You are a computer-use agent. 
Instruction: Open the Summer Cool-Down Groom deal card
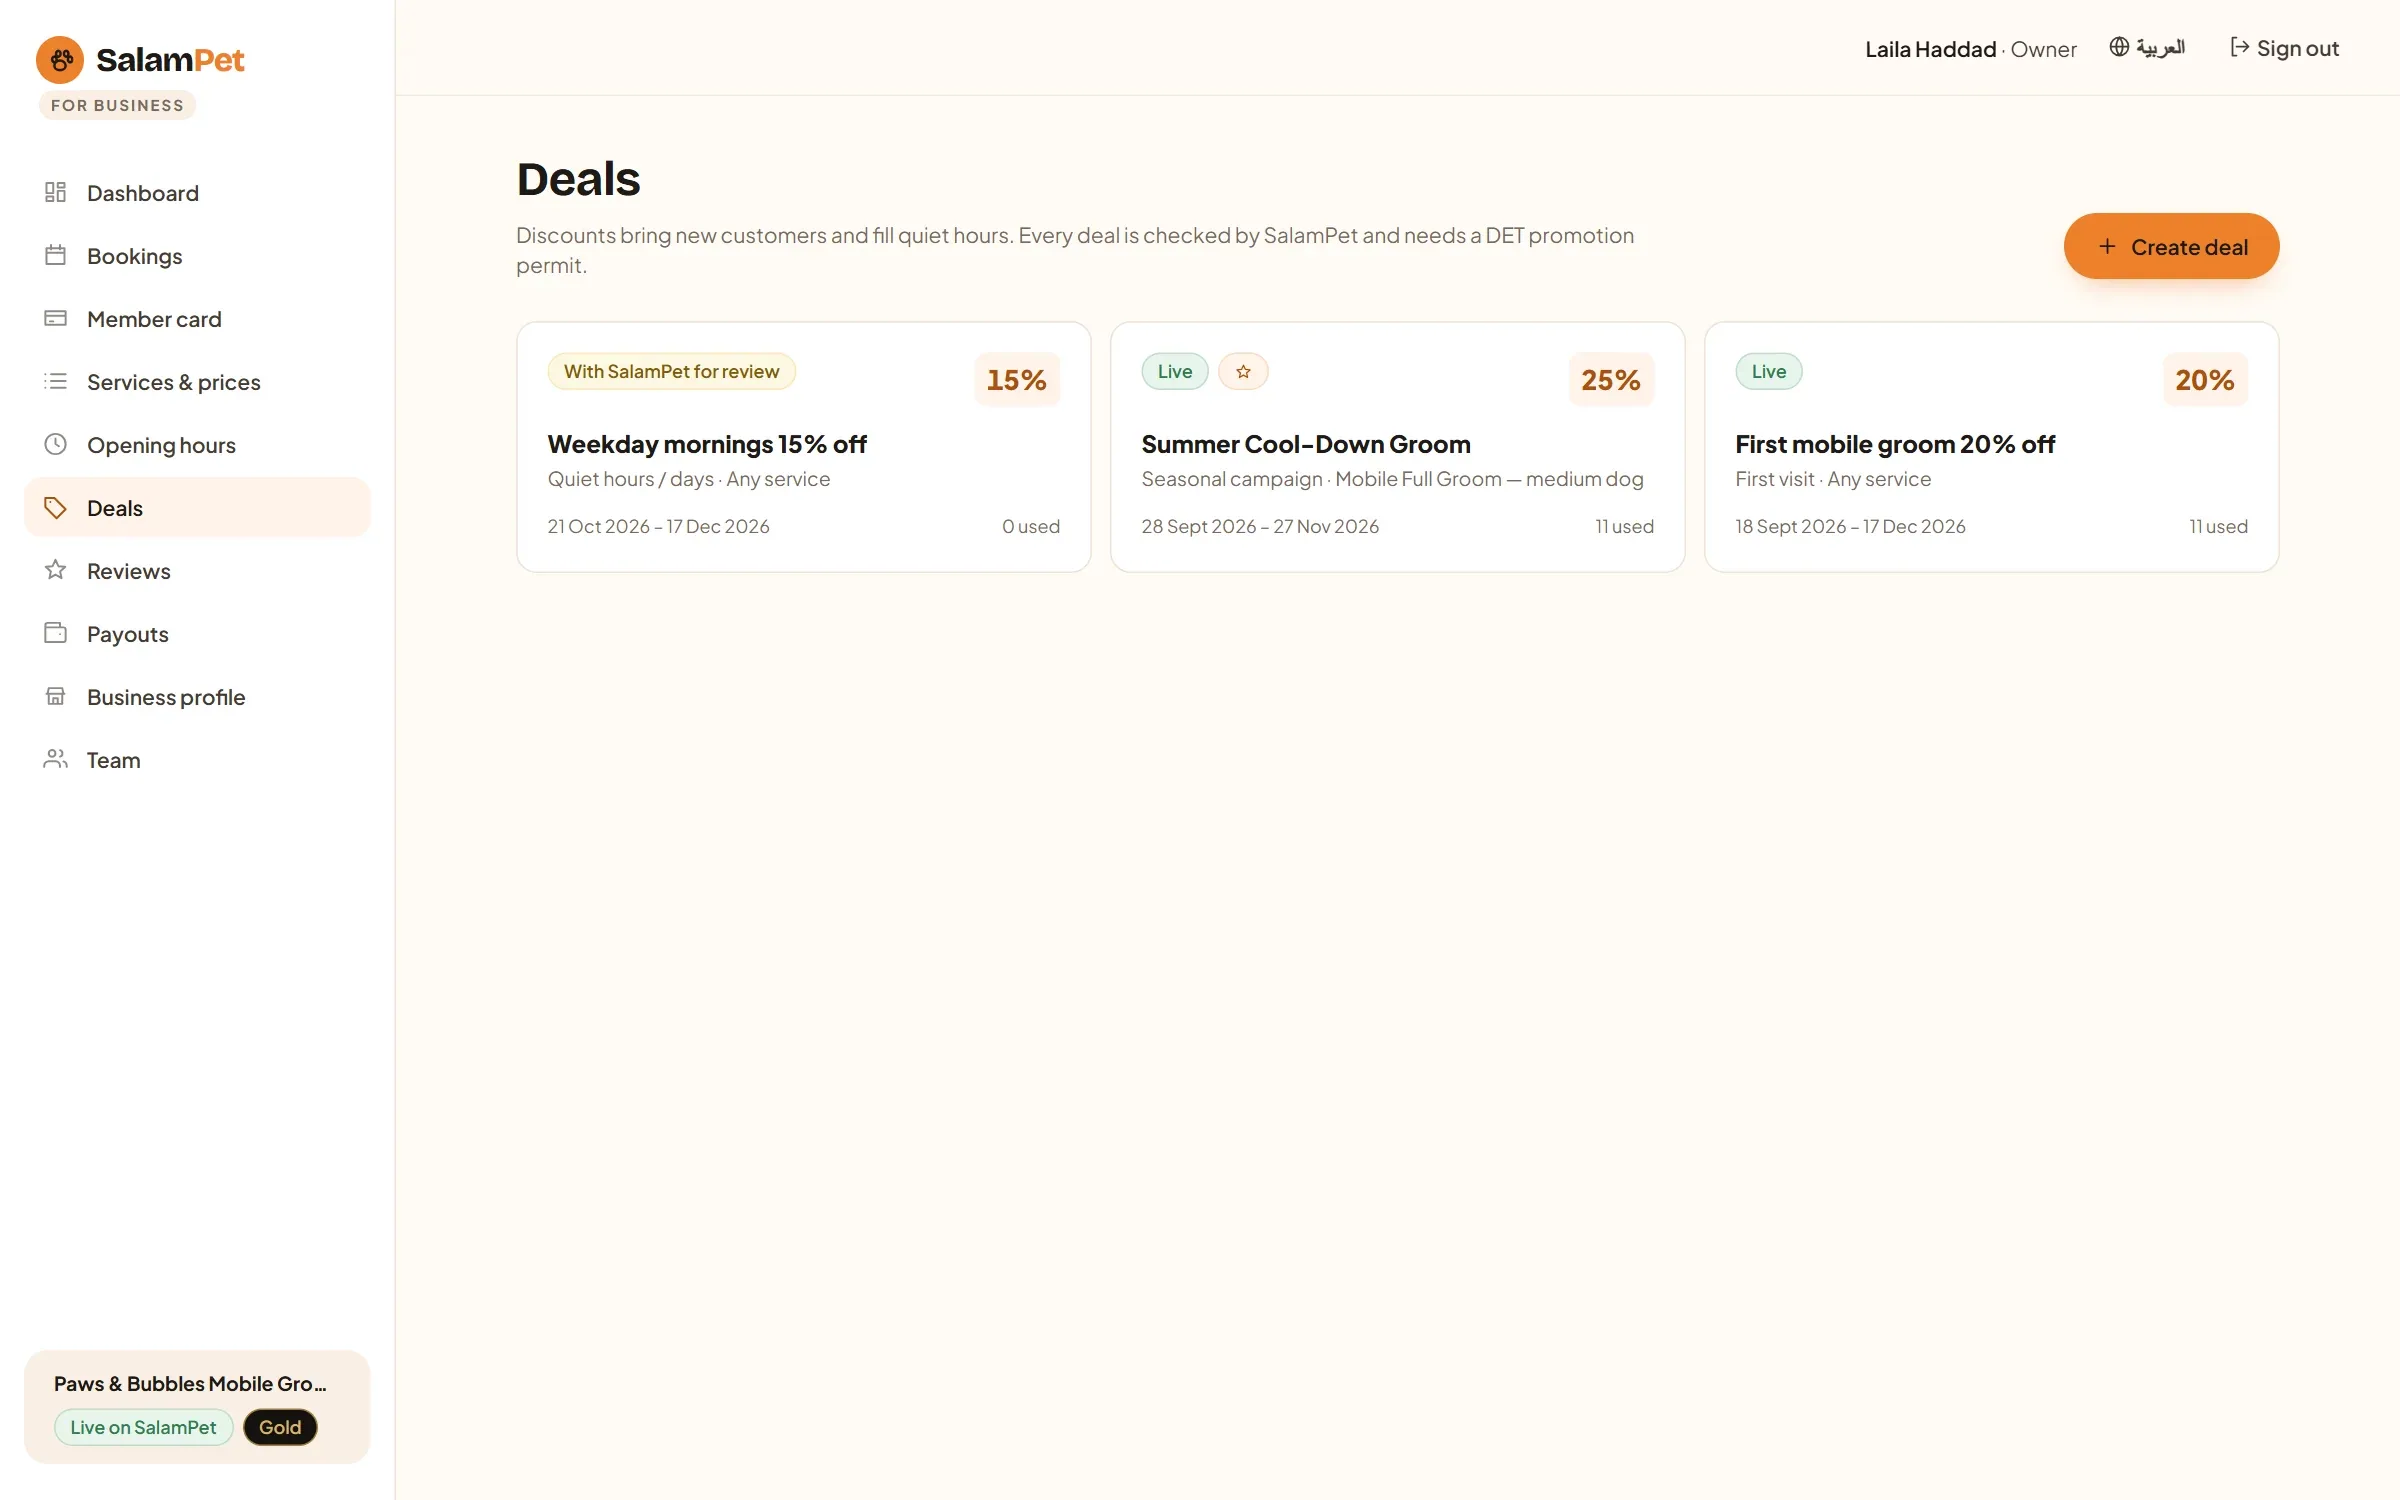pos(1397,447)
